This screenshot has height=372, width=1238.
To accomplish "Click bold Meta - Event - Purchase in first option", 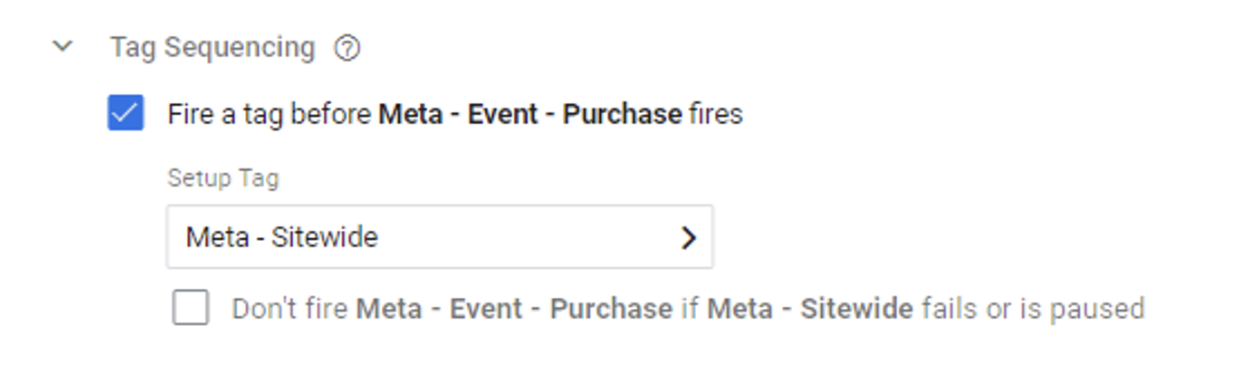I will [x=530, y=114].
